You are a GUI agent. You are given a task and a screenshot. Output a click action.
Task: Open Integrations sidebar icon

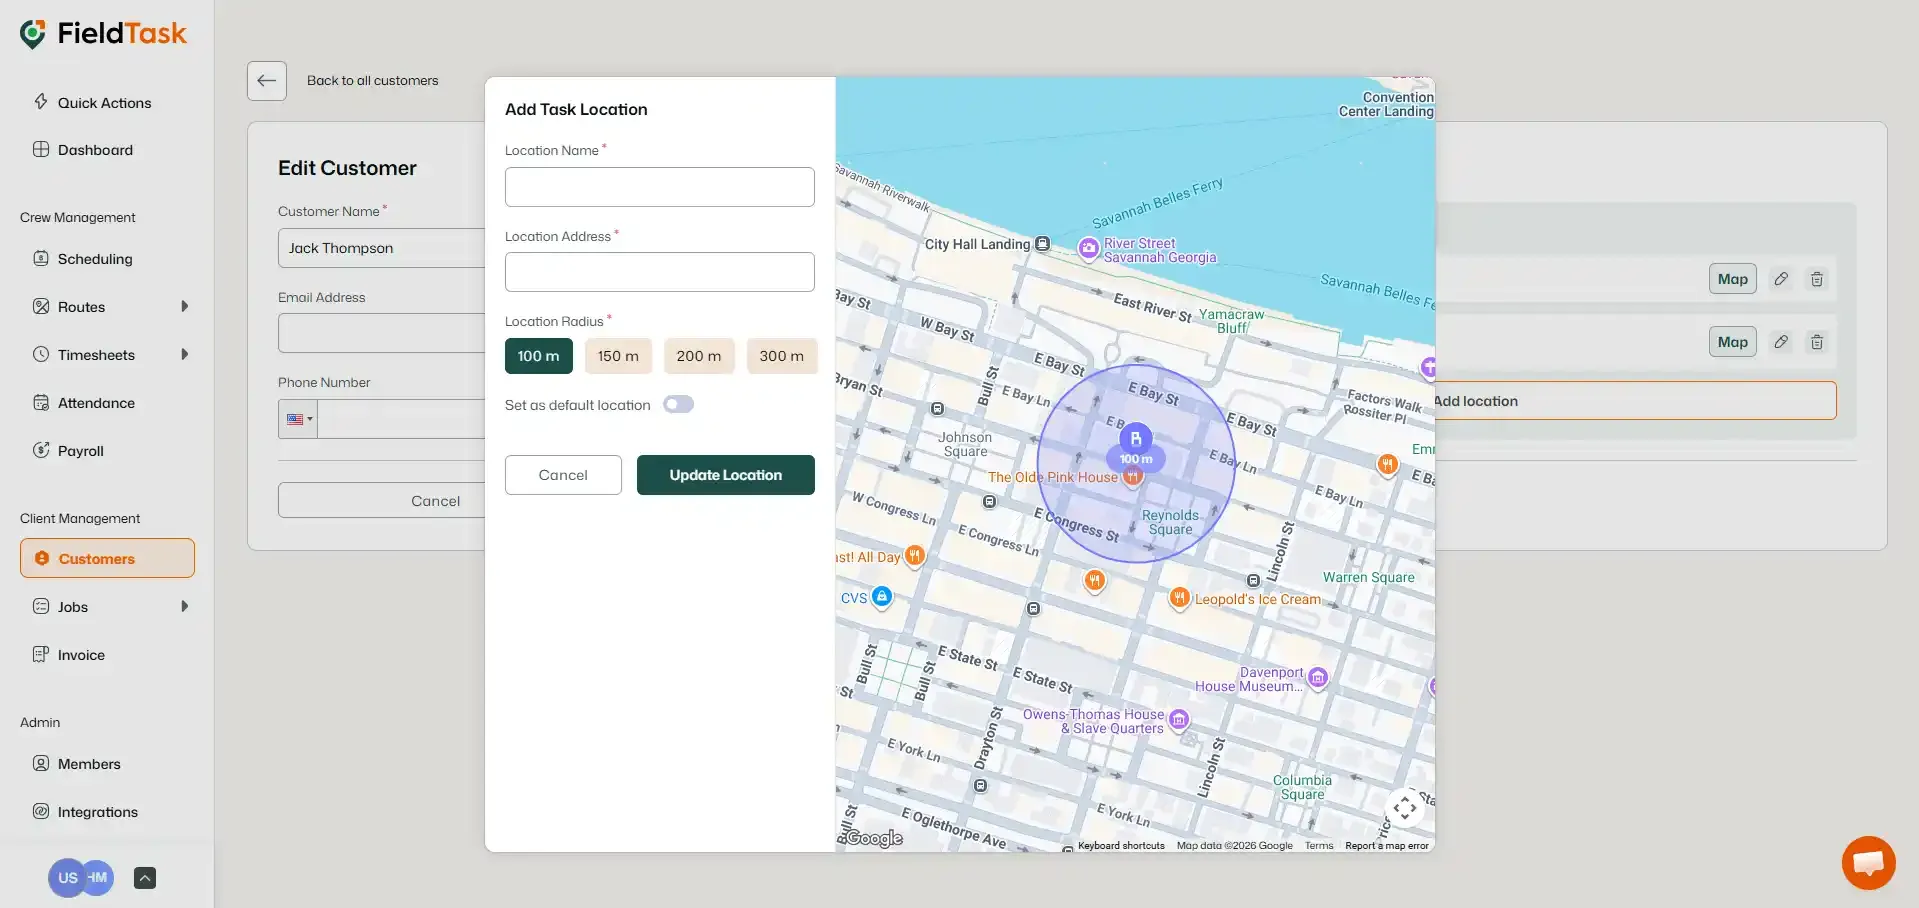41,811
